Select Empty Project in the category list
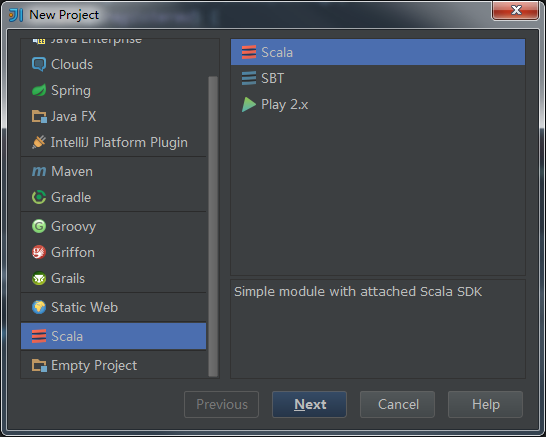This screenshot has width=546, height=437. tap(114, 365)
